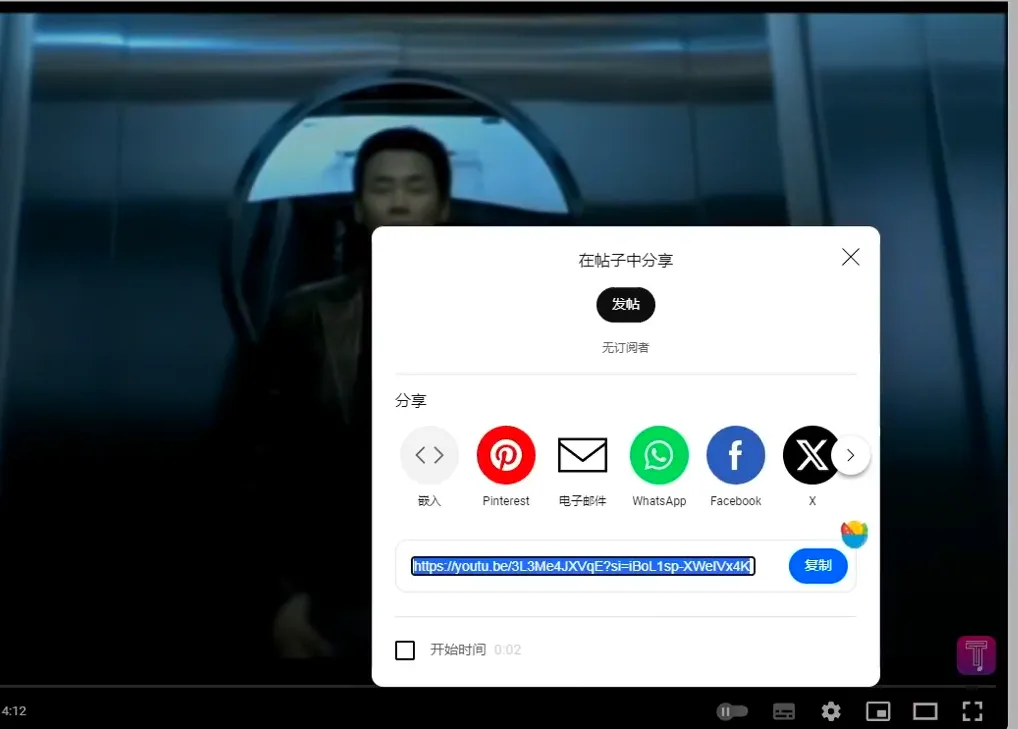Share the video on WhatsApp

pos(659,456)
